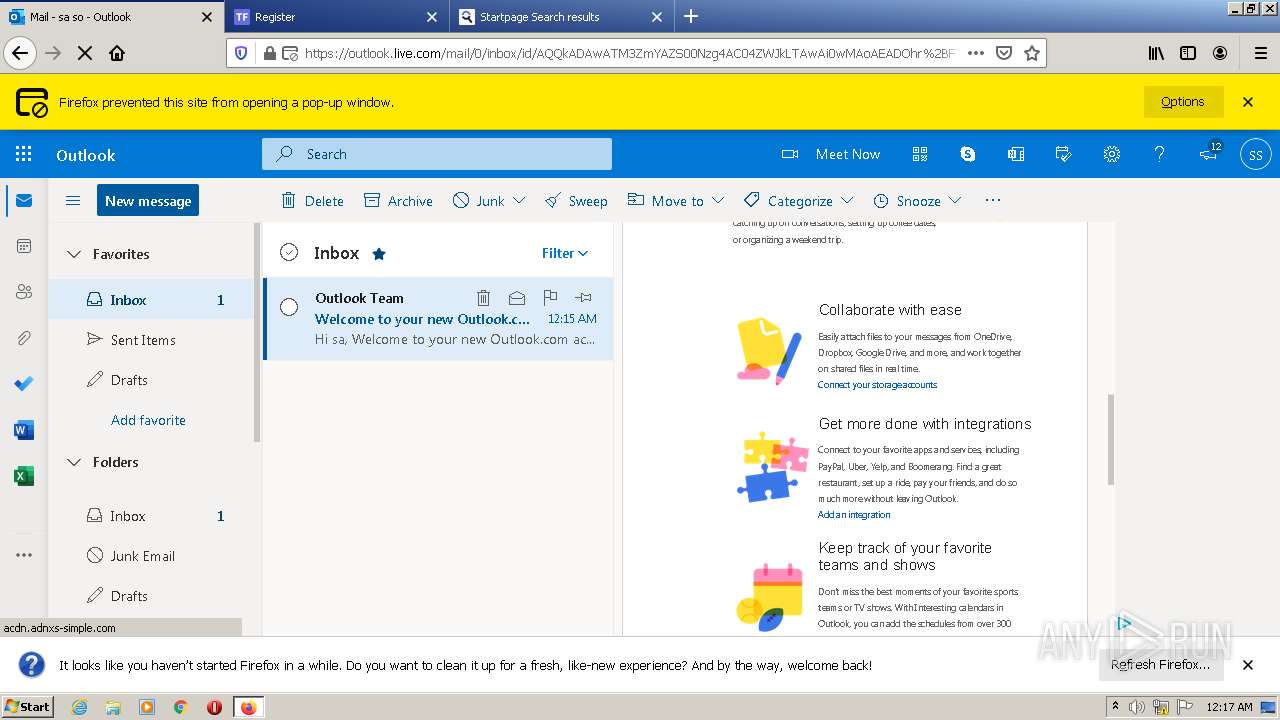The image size is (1280, 720).
Task: Flag the Outlook Team message
Action: [550, 297]
